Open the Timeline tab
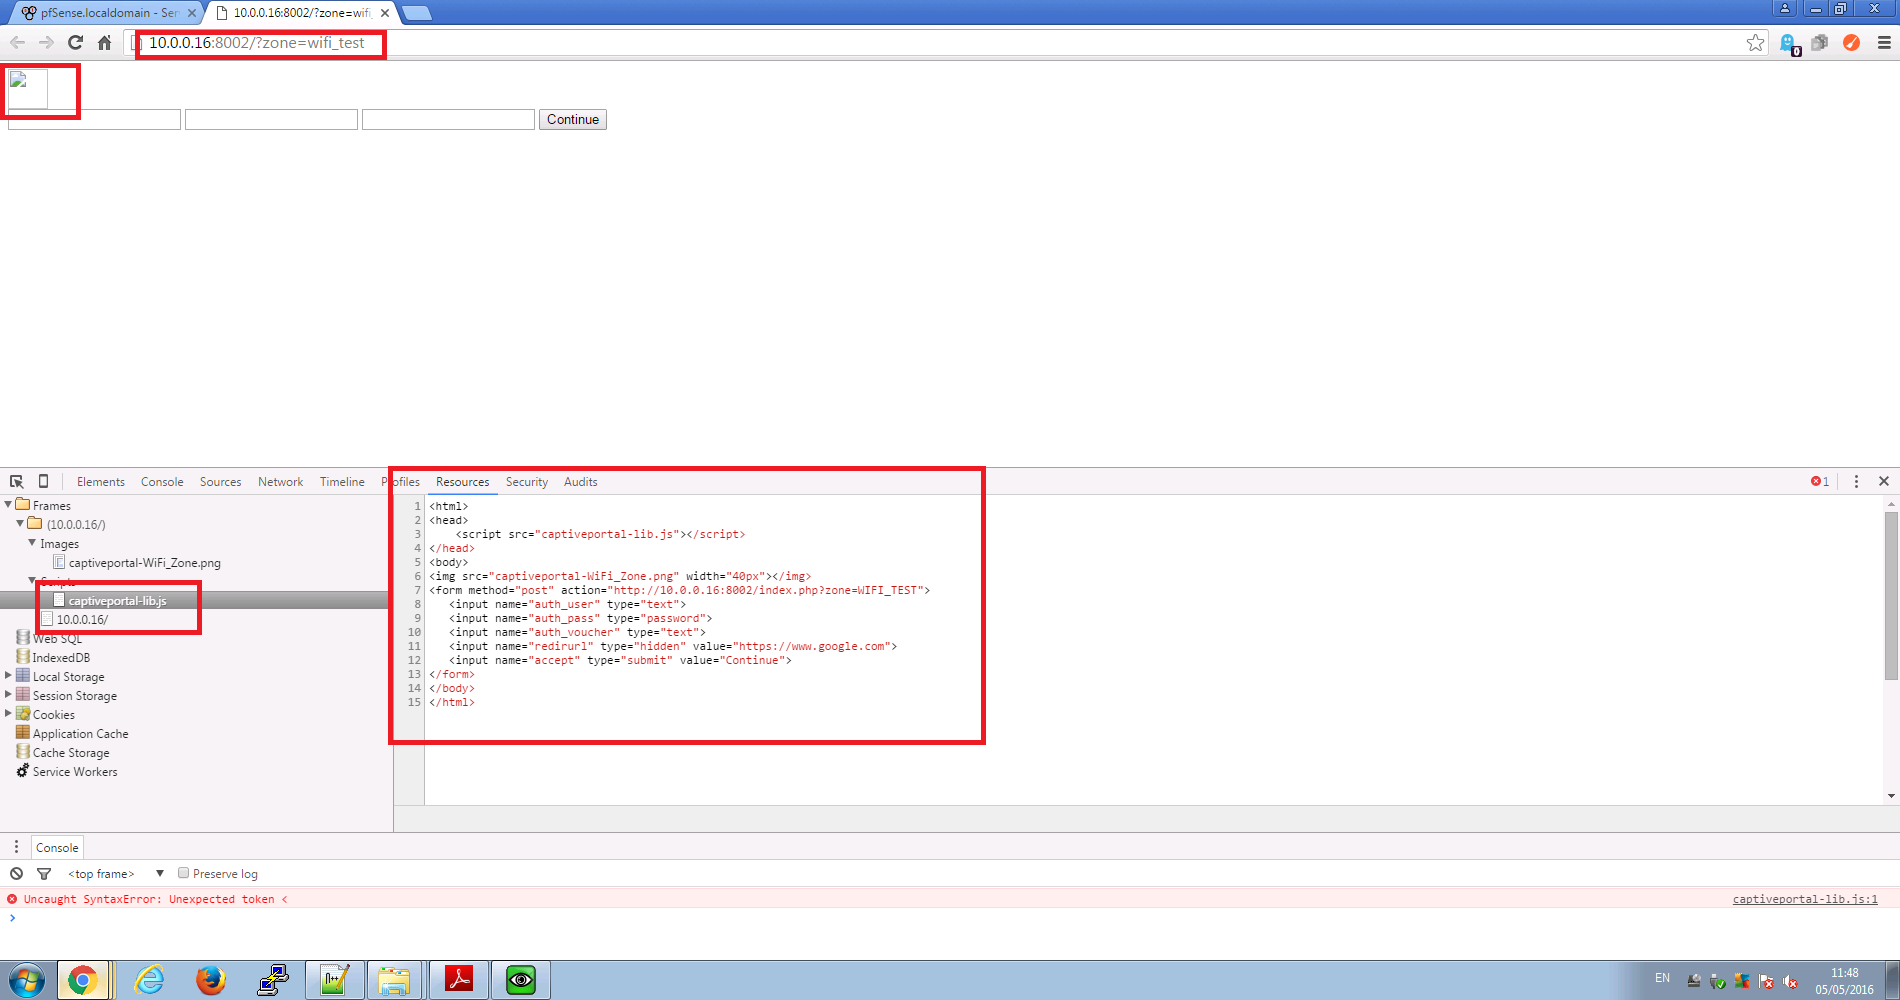1900x1000 pixels. point(342,481)
